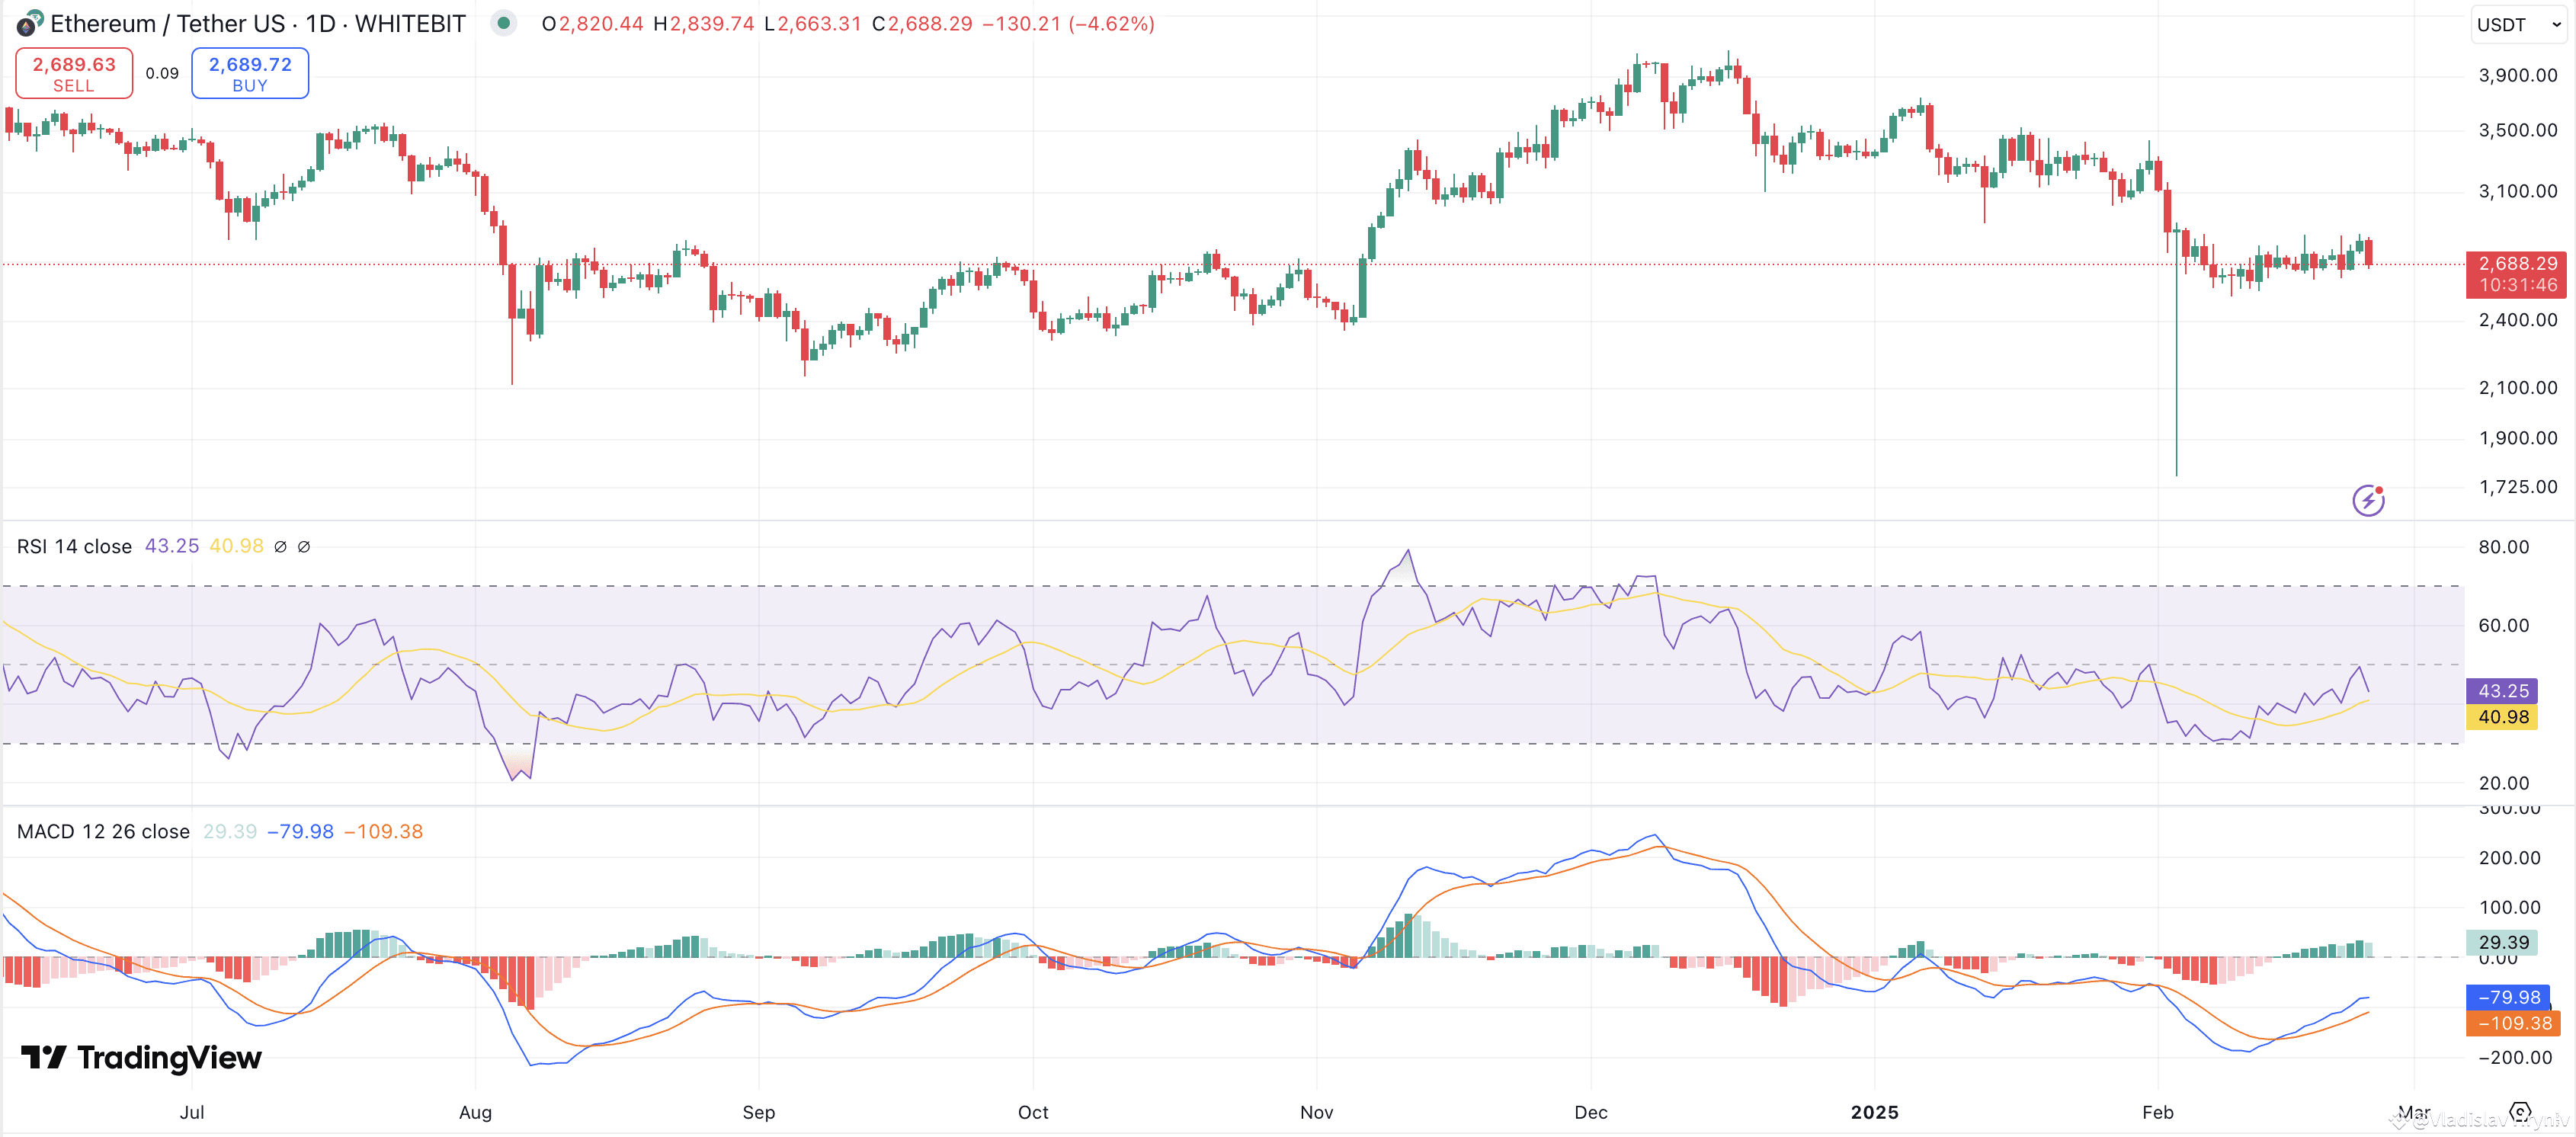Click second empty-value symbol in RSI legend
The image size is (2576, 1137).
coord(304,547)
